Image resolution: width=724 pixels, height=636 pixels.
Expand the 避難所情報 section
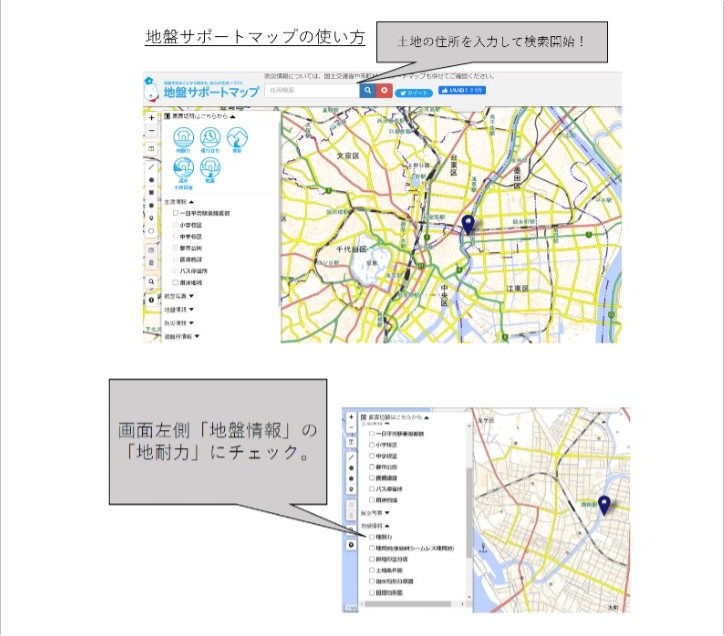pos(182,336)
